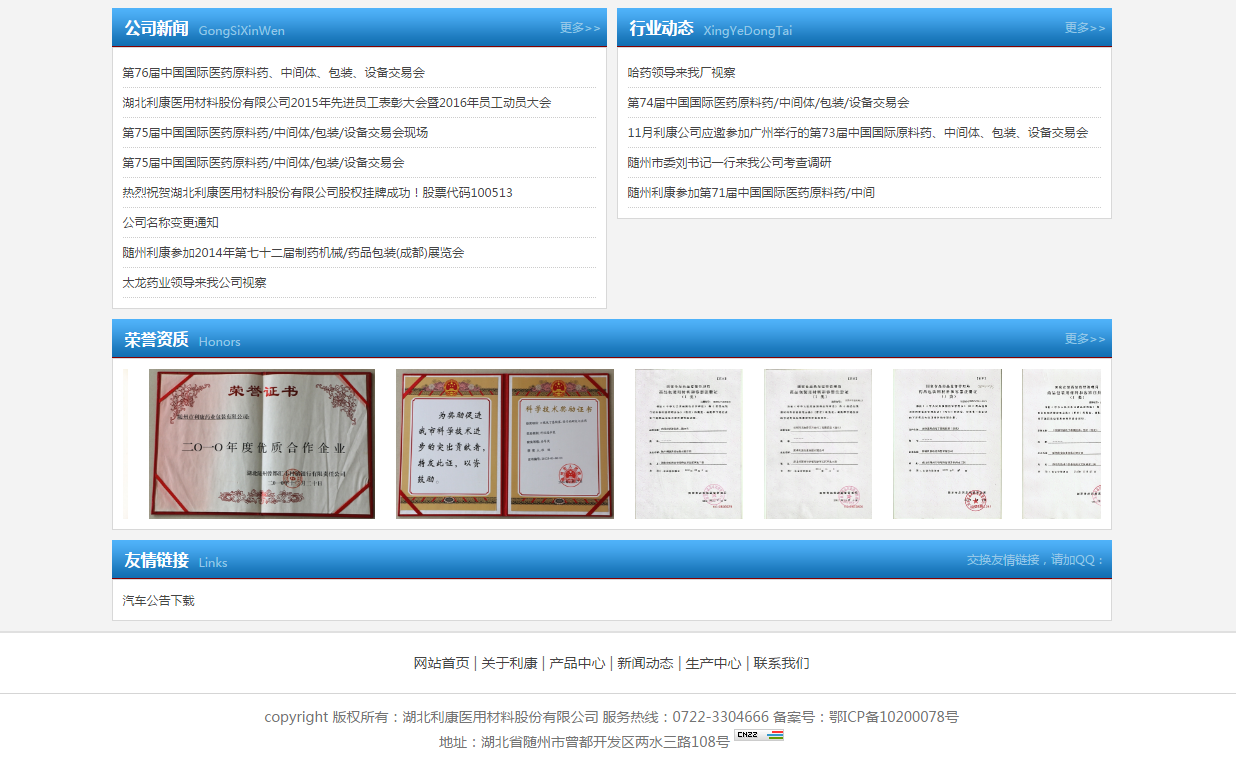The width and height of the screenshot is (1236, 784).
Task: Go to 网站首页 in footer navigation
Action: pos(441,663)
